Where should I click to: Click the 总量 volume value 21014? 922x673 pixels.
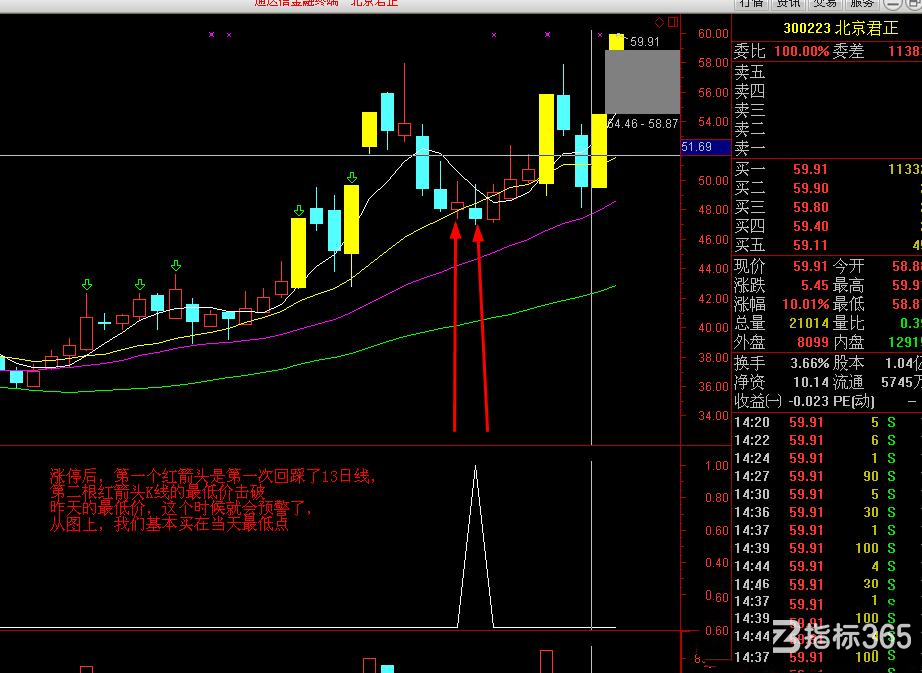(809, 323)
